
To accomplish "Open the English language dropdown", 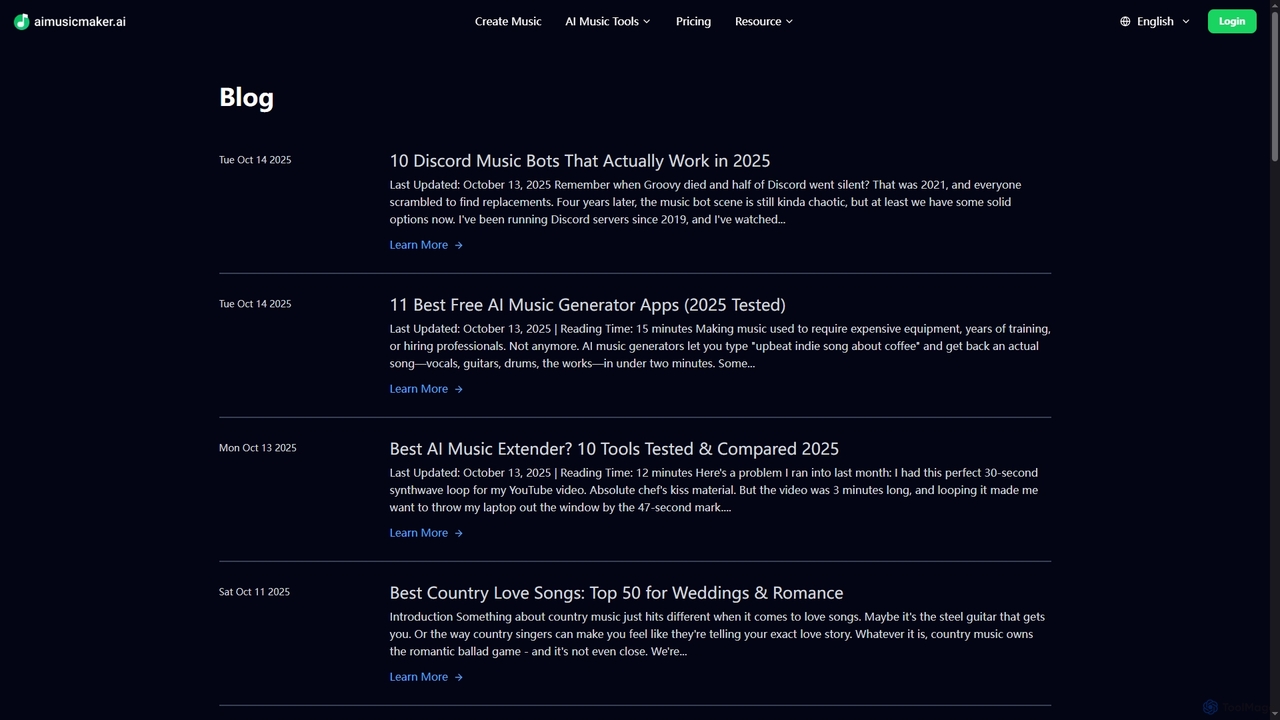I will tap(1155, 21).
